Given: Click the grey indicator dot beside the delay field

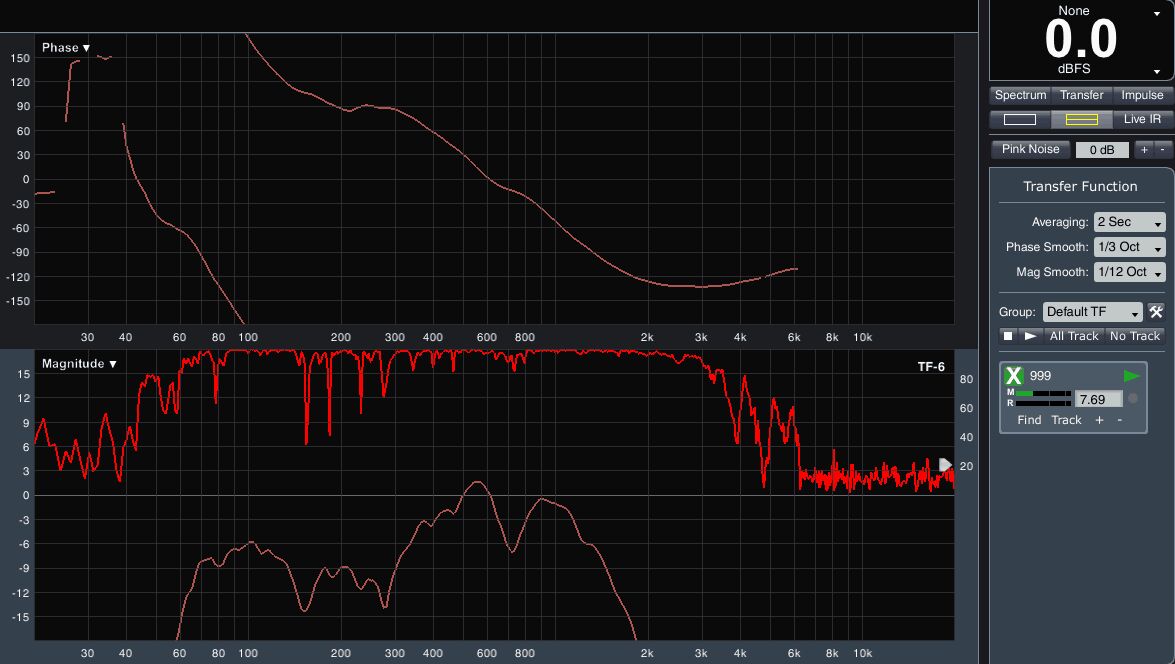Looking at the screenshot, I should [x=1133, y=399].
